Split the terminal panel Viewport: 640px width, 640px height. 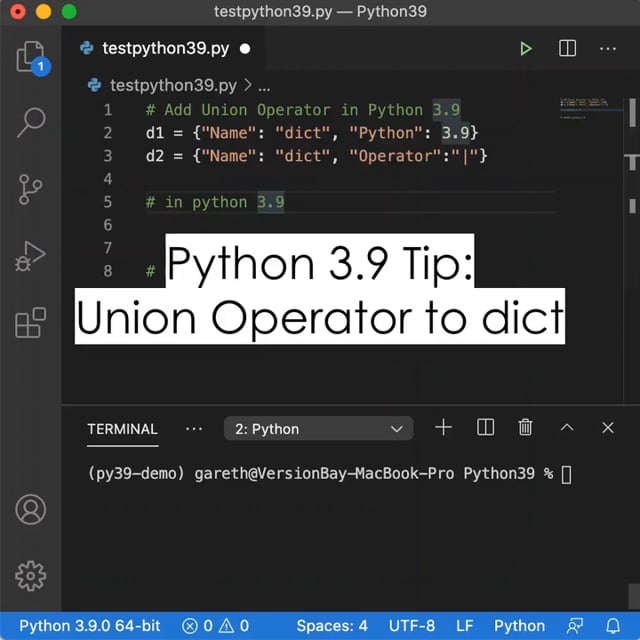tap(485, 428)
